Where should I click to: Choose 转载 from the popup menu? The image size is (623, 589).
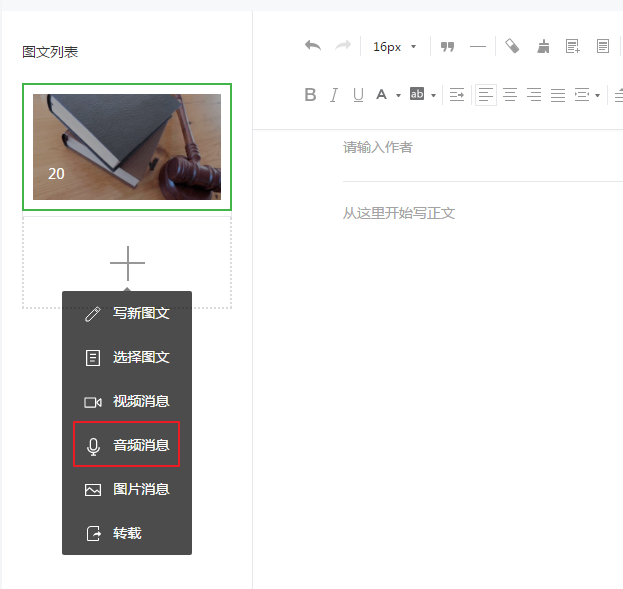point(127,533)
